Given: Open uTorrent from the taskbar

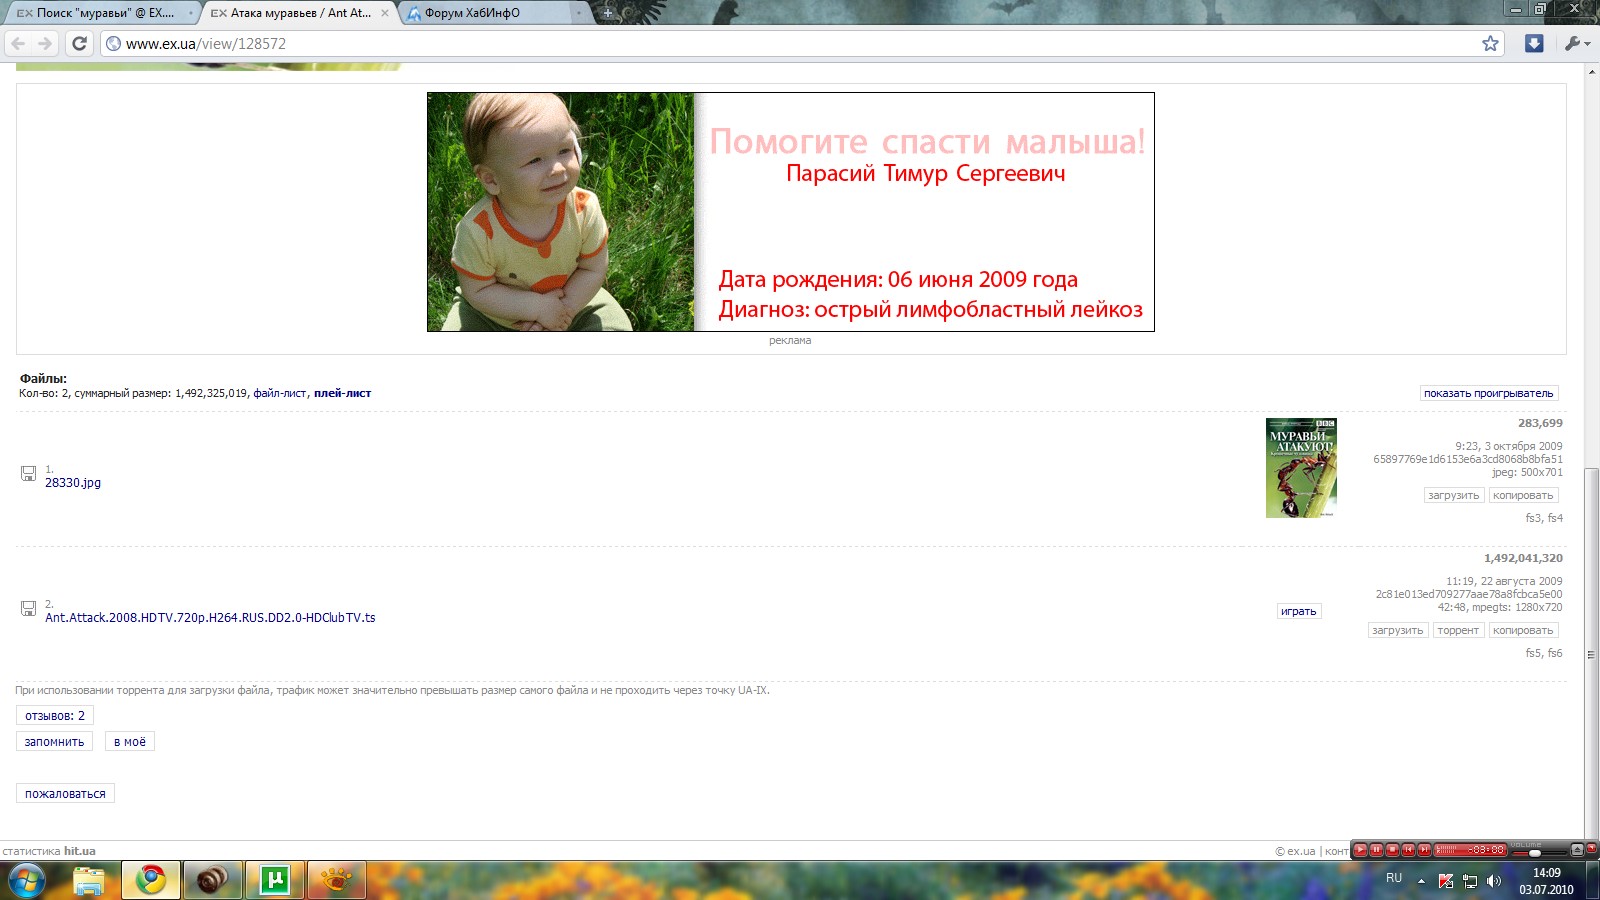Looking at the screenshot, I should pos(274,880).
